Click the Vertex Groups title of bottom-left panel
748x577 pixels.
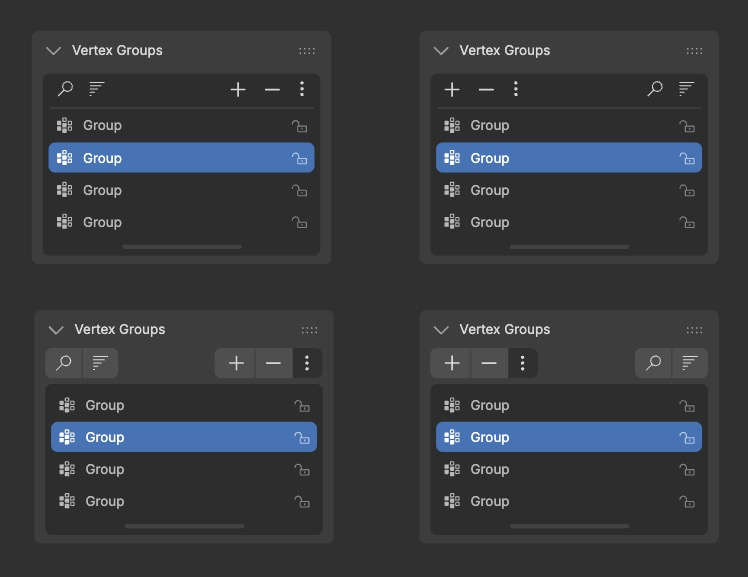tap(120, 330)
